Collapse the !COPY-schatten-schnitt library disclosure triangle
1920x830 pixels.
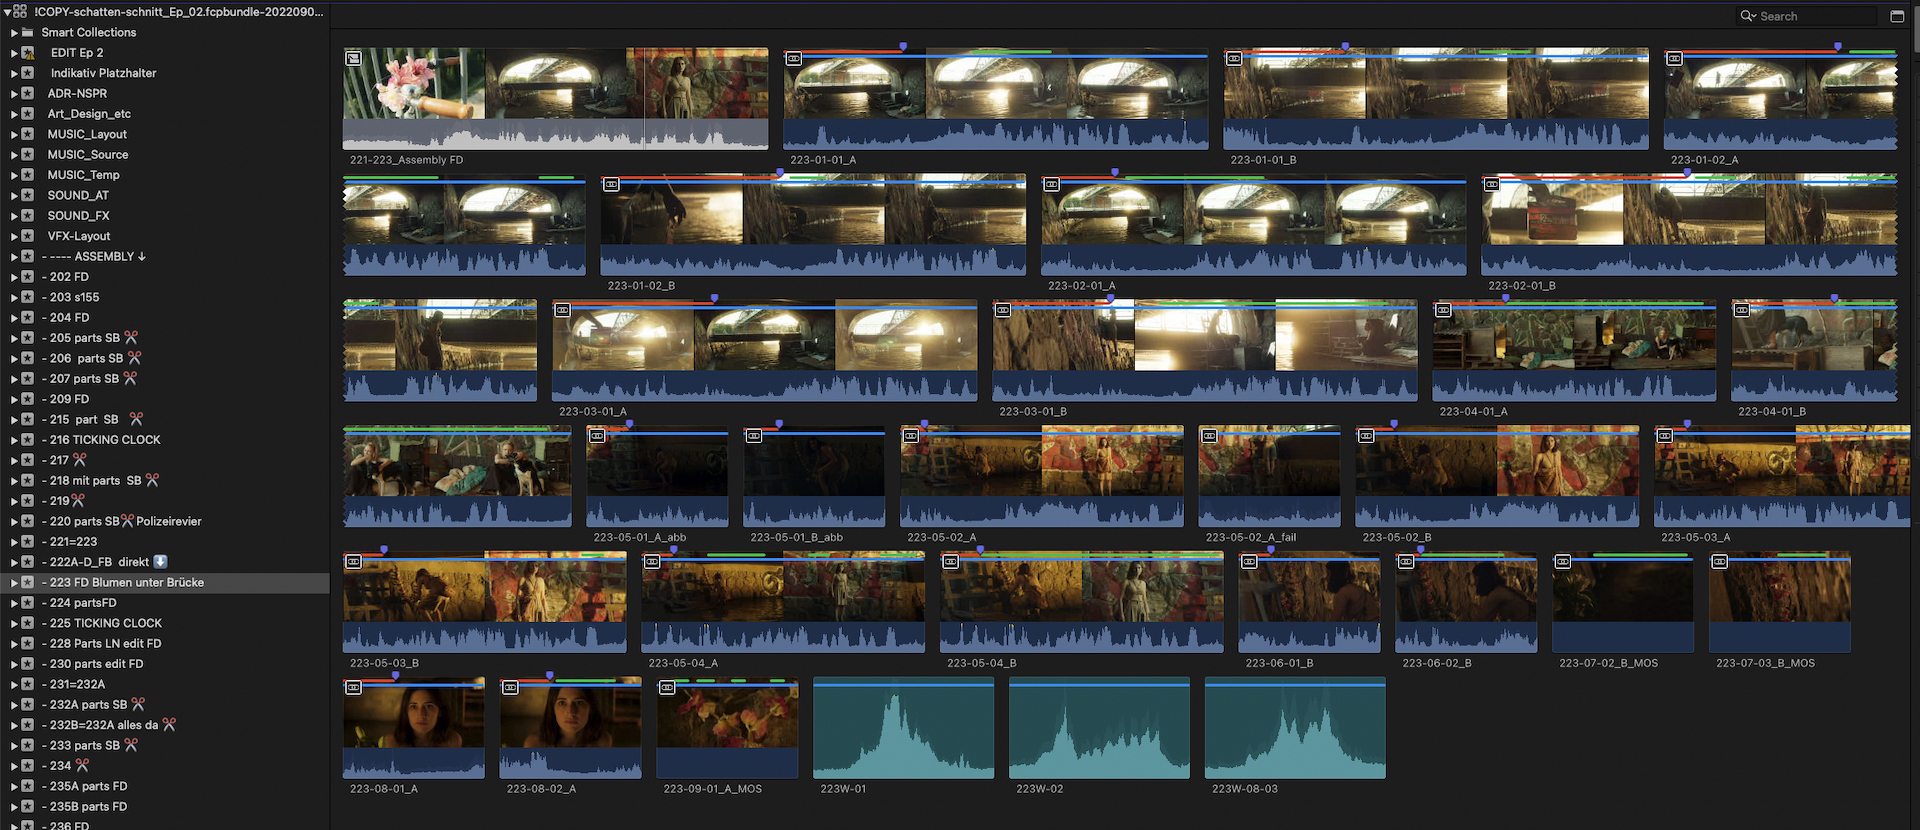[x=7, y=12]
